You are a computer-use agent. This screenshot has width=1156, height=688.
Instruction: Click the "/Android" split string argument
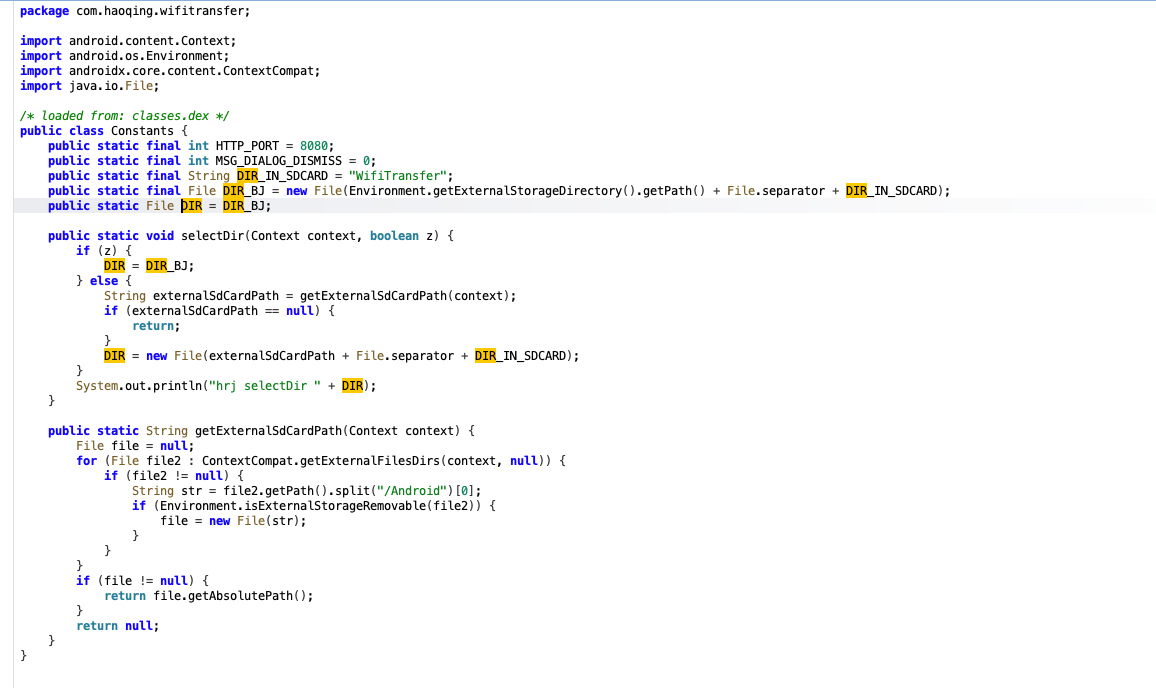coord(414,491)
